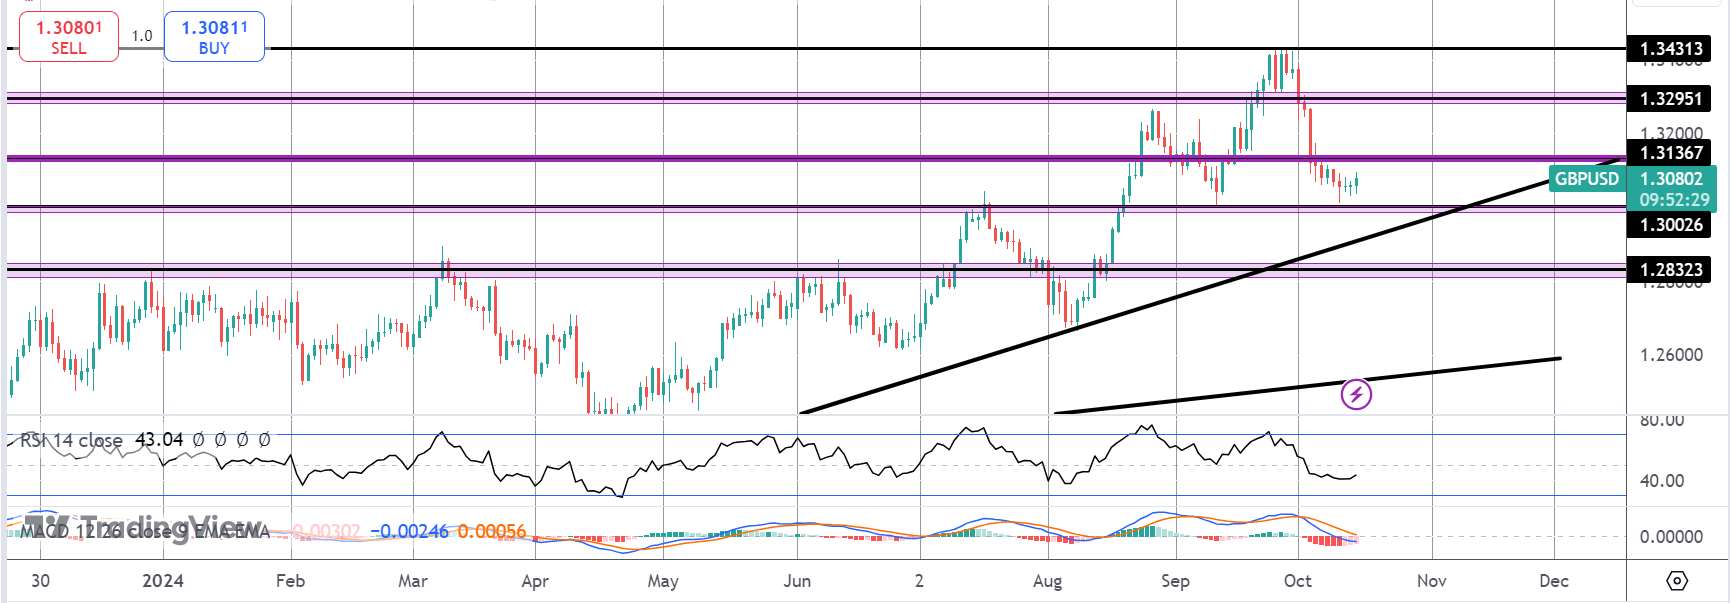Image resolution: width=1730 pixels, height=603 pixels.
Task: Click the current price 1.30802 label
Action: pos(1672,179)
